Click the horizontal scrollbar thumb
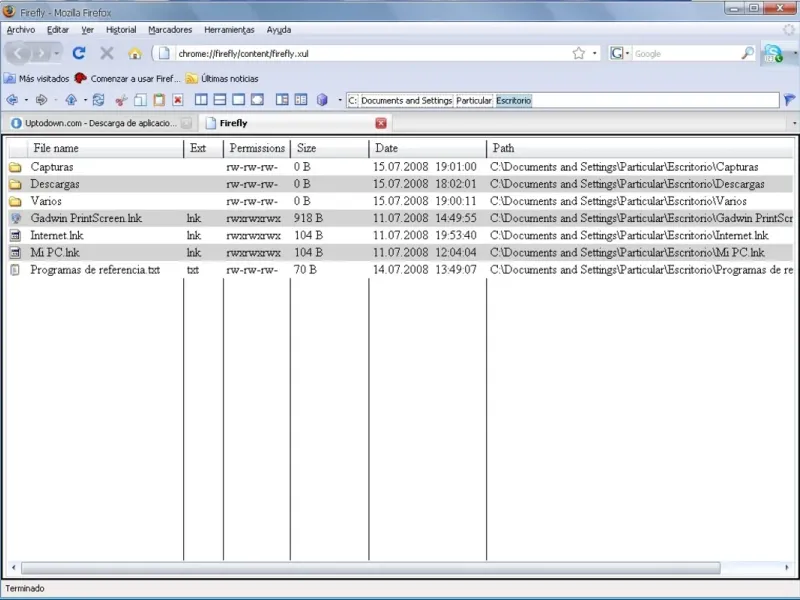Viewport: 800px width, 600px height. [371, 567]
